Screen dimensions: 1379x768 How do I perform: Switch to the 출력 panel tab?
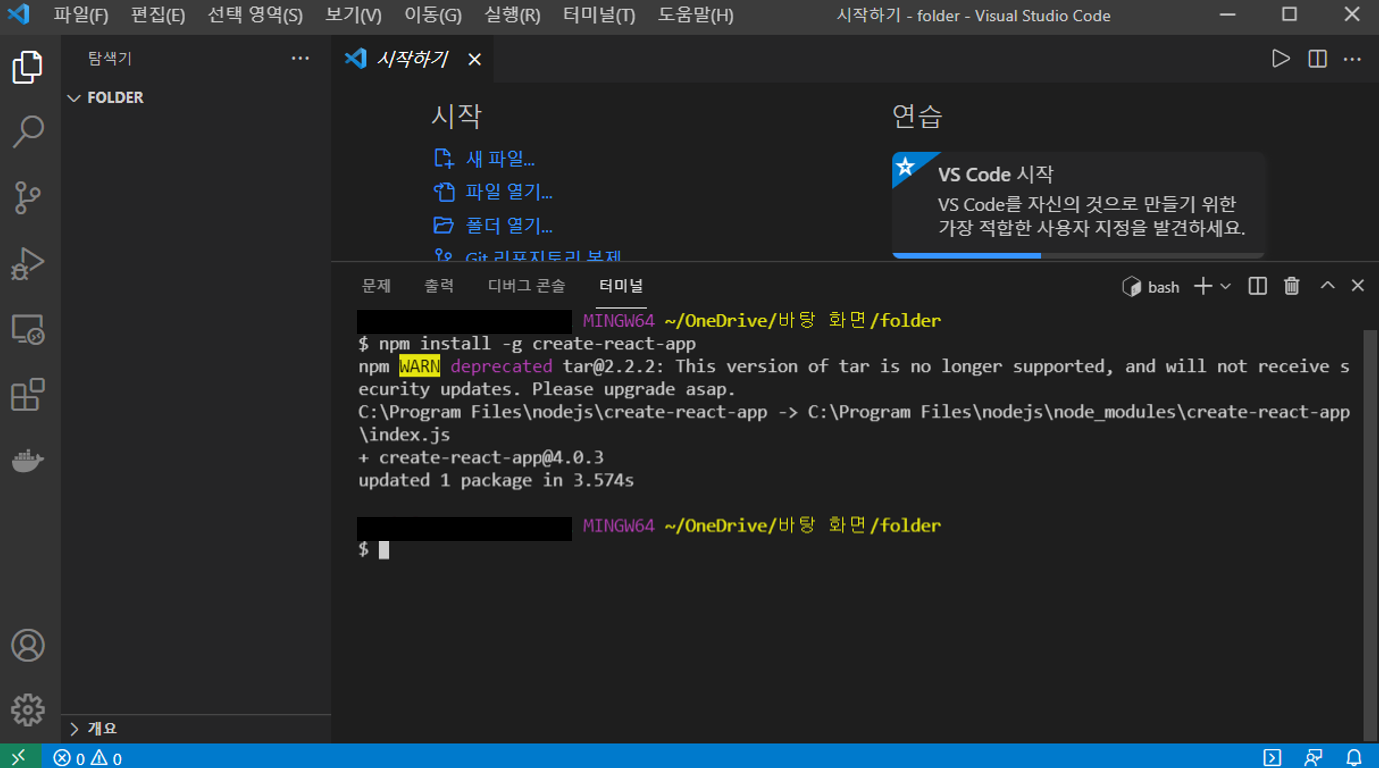[439, 286]
